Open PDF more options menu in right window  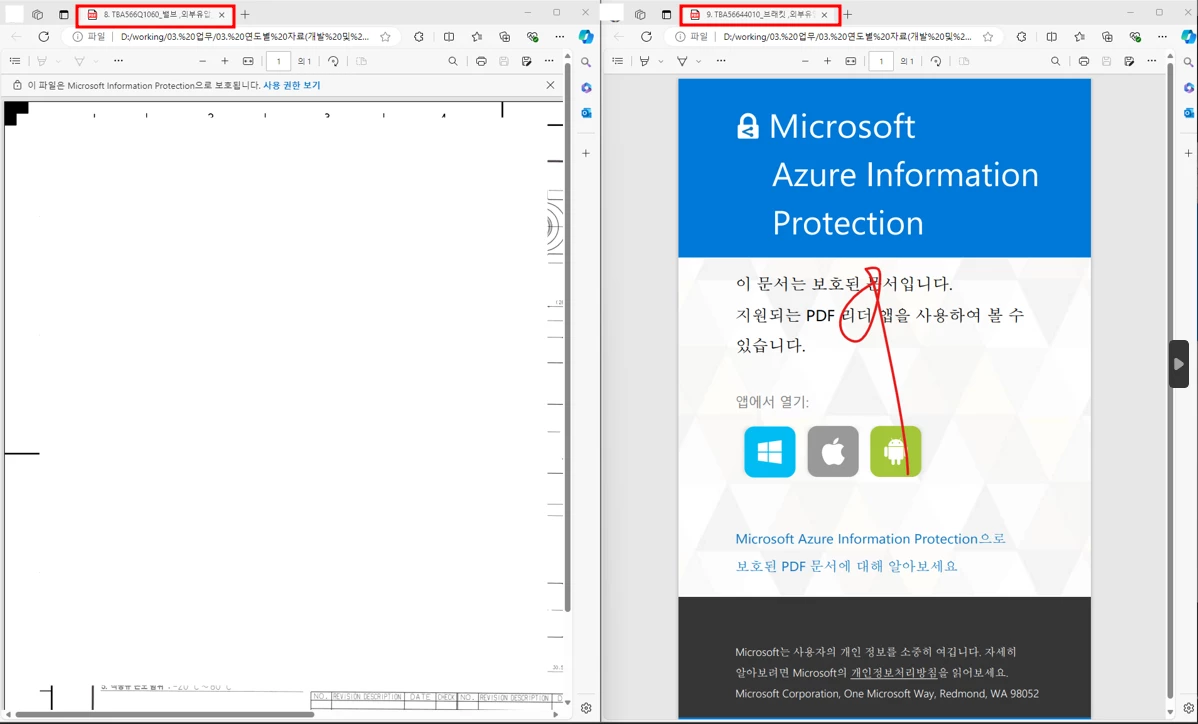[1152, 61]
